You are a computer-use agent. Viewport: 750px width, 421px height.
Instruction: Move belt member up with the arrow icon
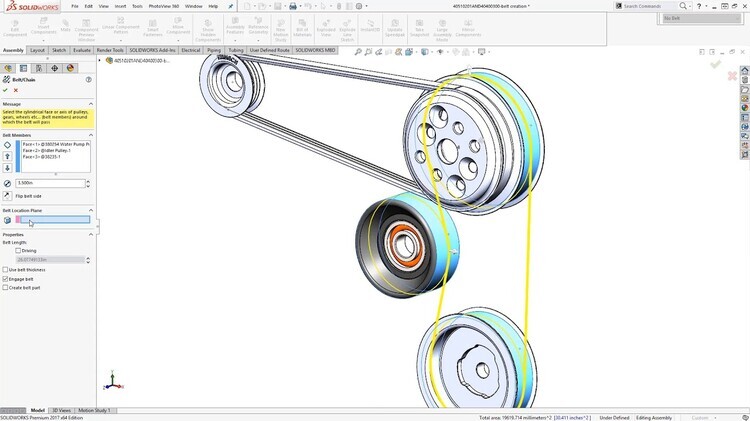[8, 156]
